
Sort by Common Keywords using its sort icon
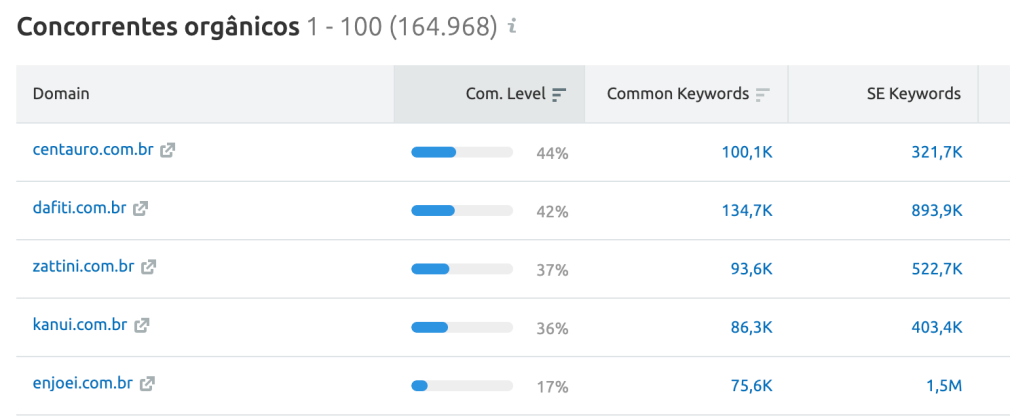coord(763,94)
